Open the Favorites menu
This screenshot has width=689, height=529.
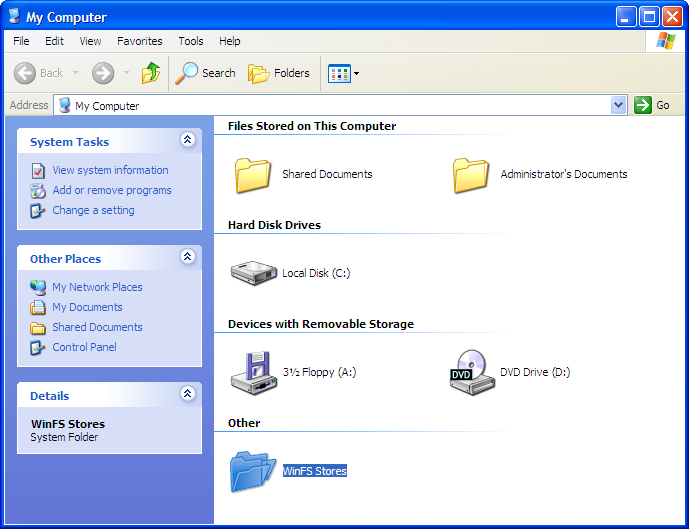(140, 41)
